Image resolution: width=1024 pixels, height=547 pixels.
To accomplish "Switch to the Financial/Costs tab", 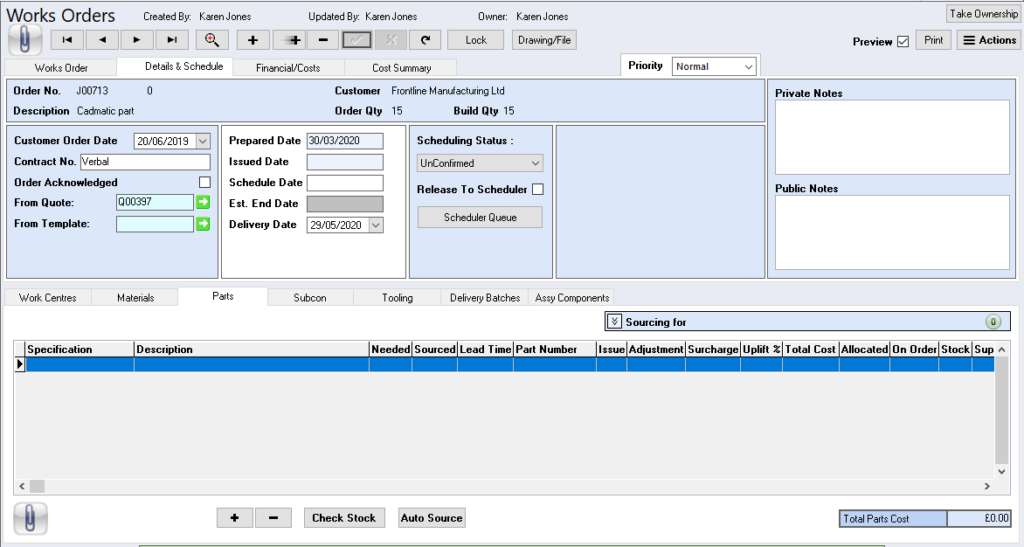I will pyautogui.click(x=287, y=68).
